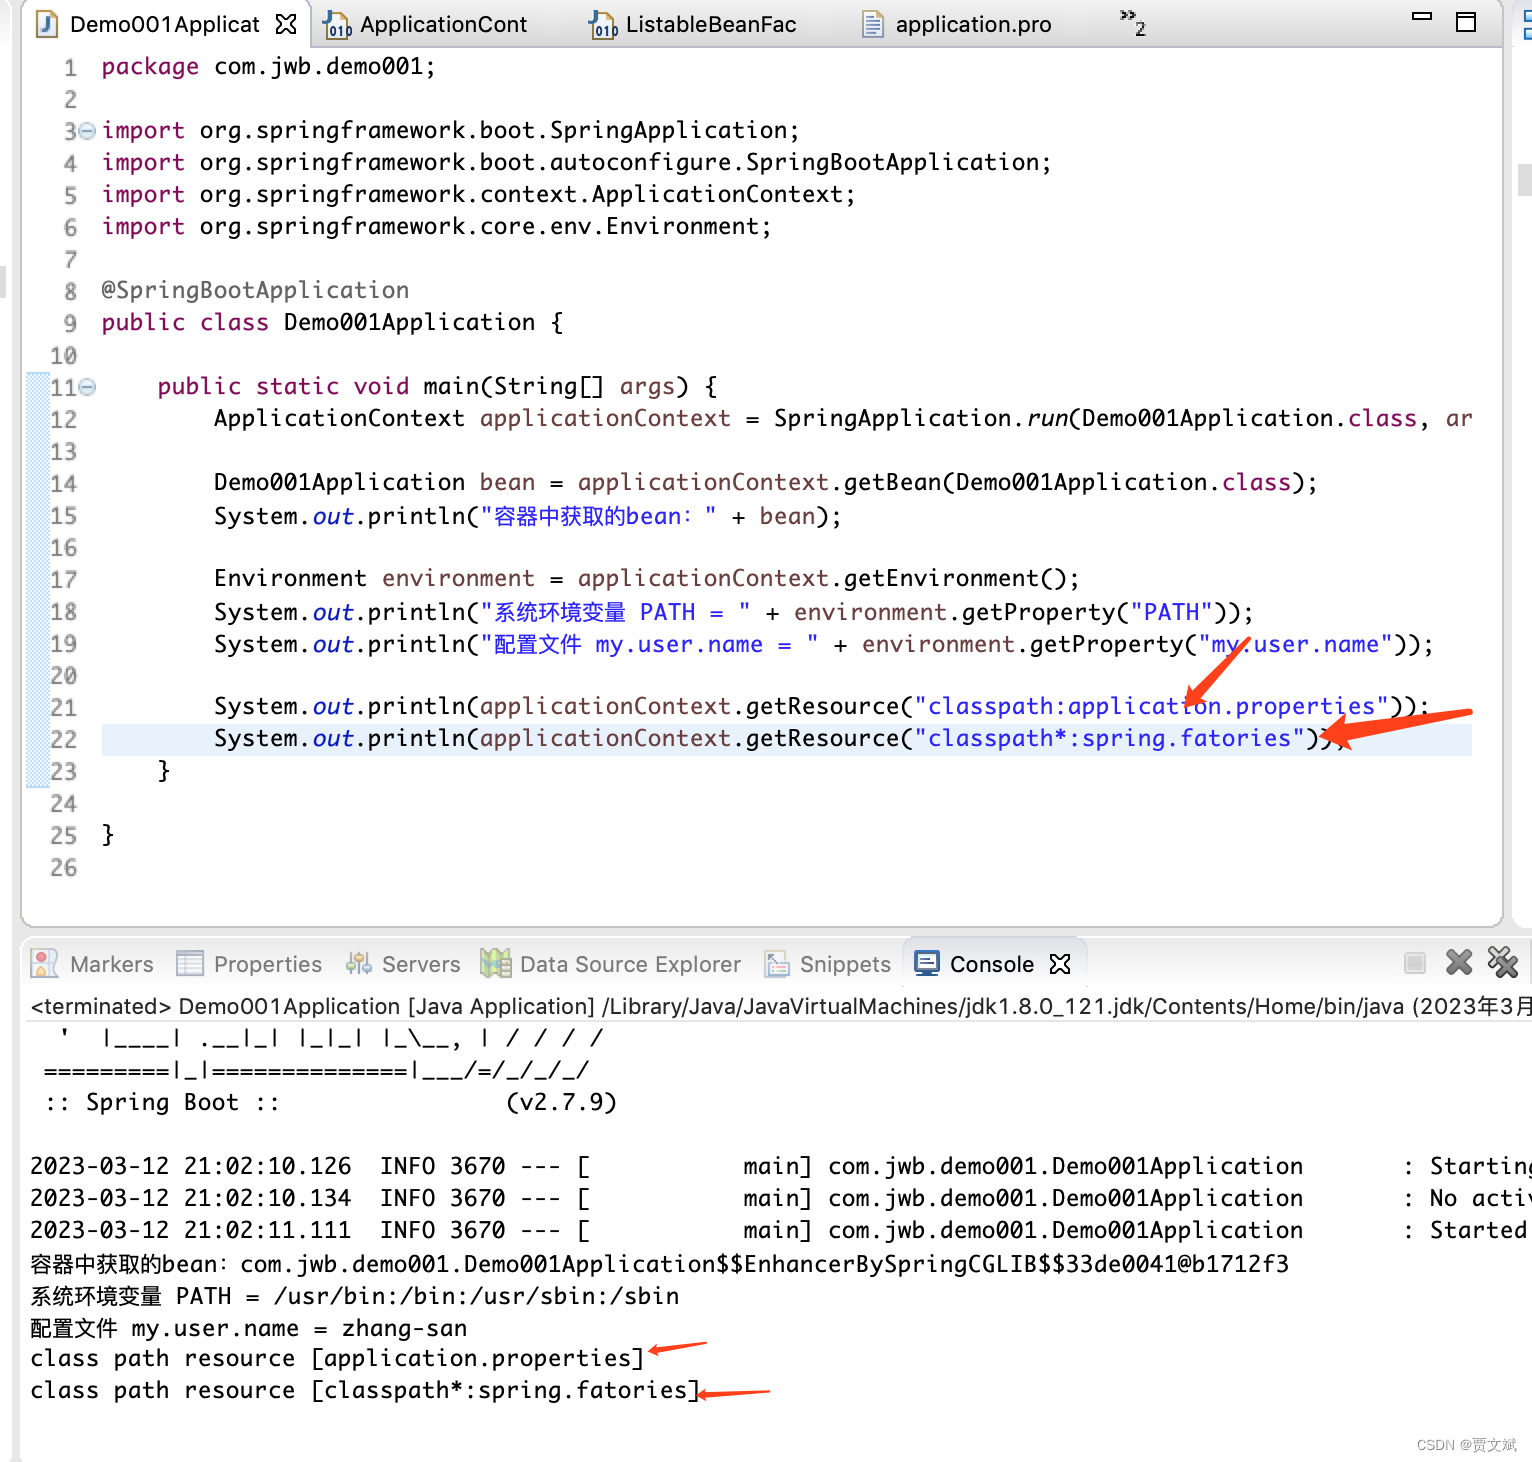Click the Markers tab icon
The image size is (1532, 1462).
45,964
